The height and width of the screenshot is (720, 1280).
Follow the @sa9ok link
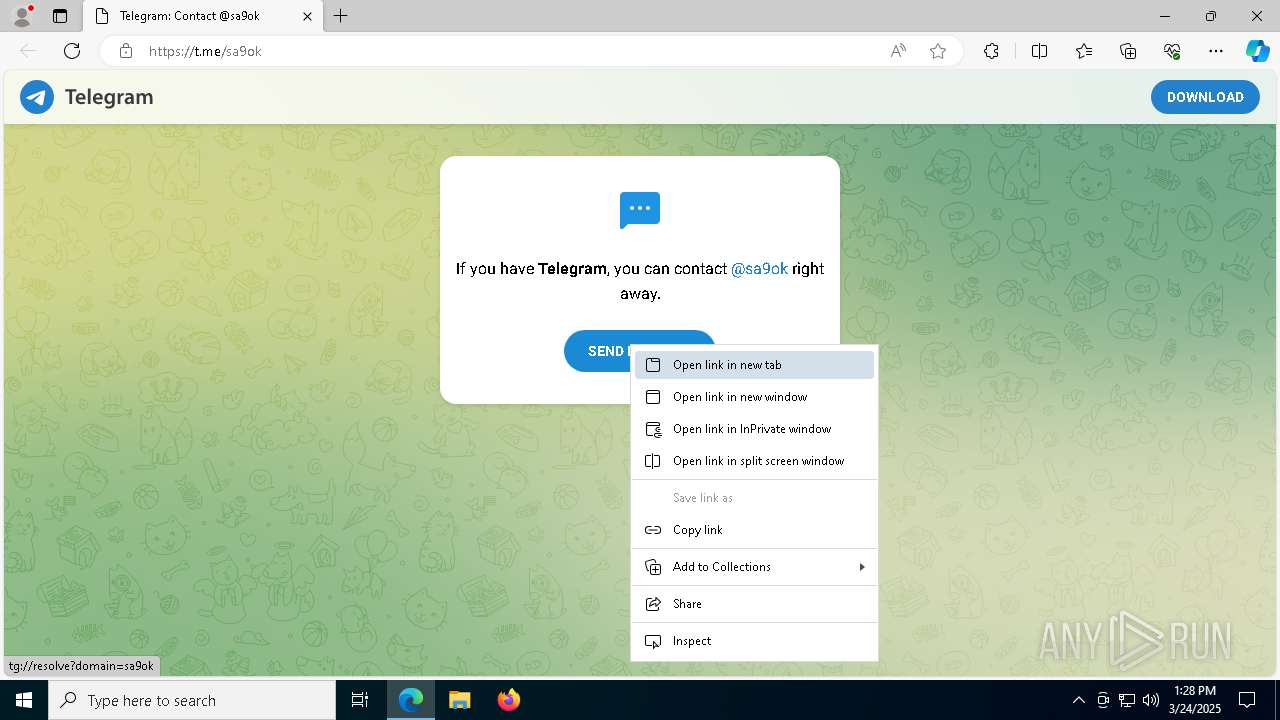(x=759, y=268)
